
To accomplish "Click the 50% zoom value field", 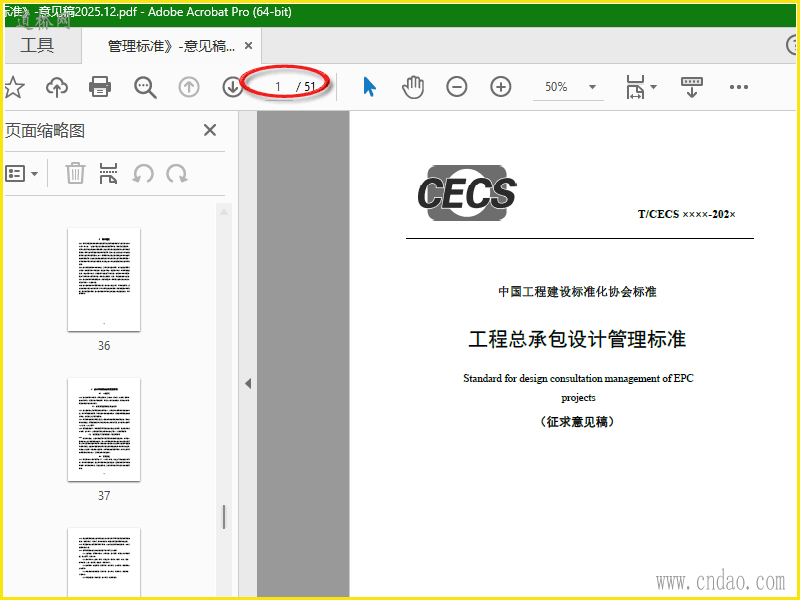I will [x=557, y=87].
